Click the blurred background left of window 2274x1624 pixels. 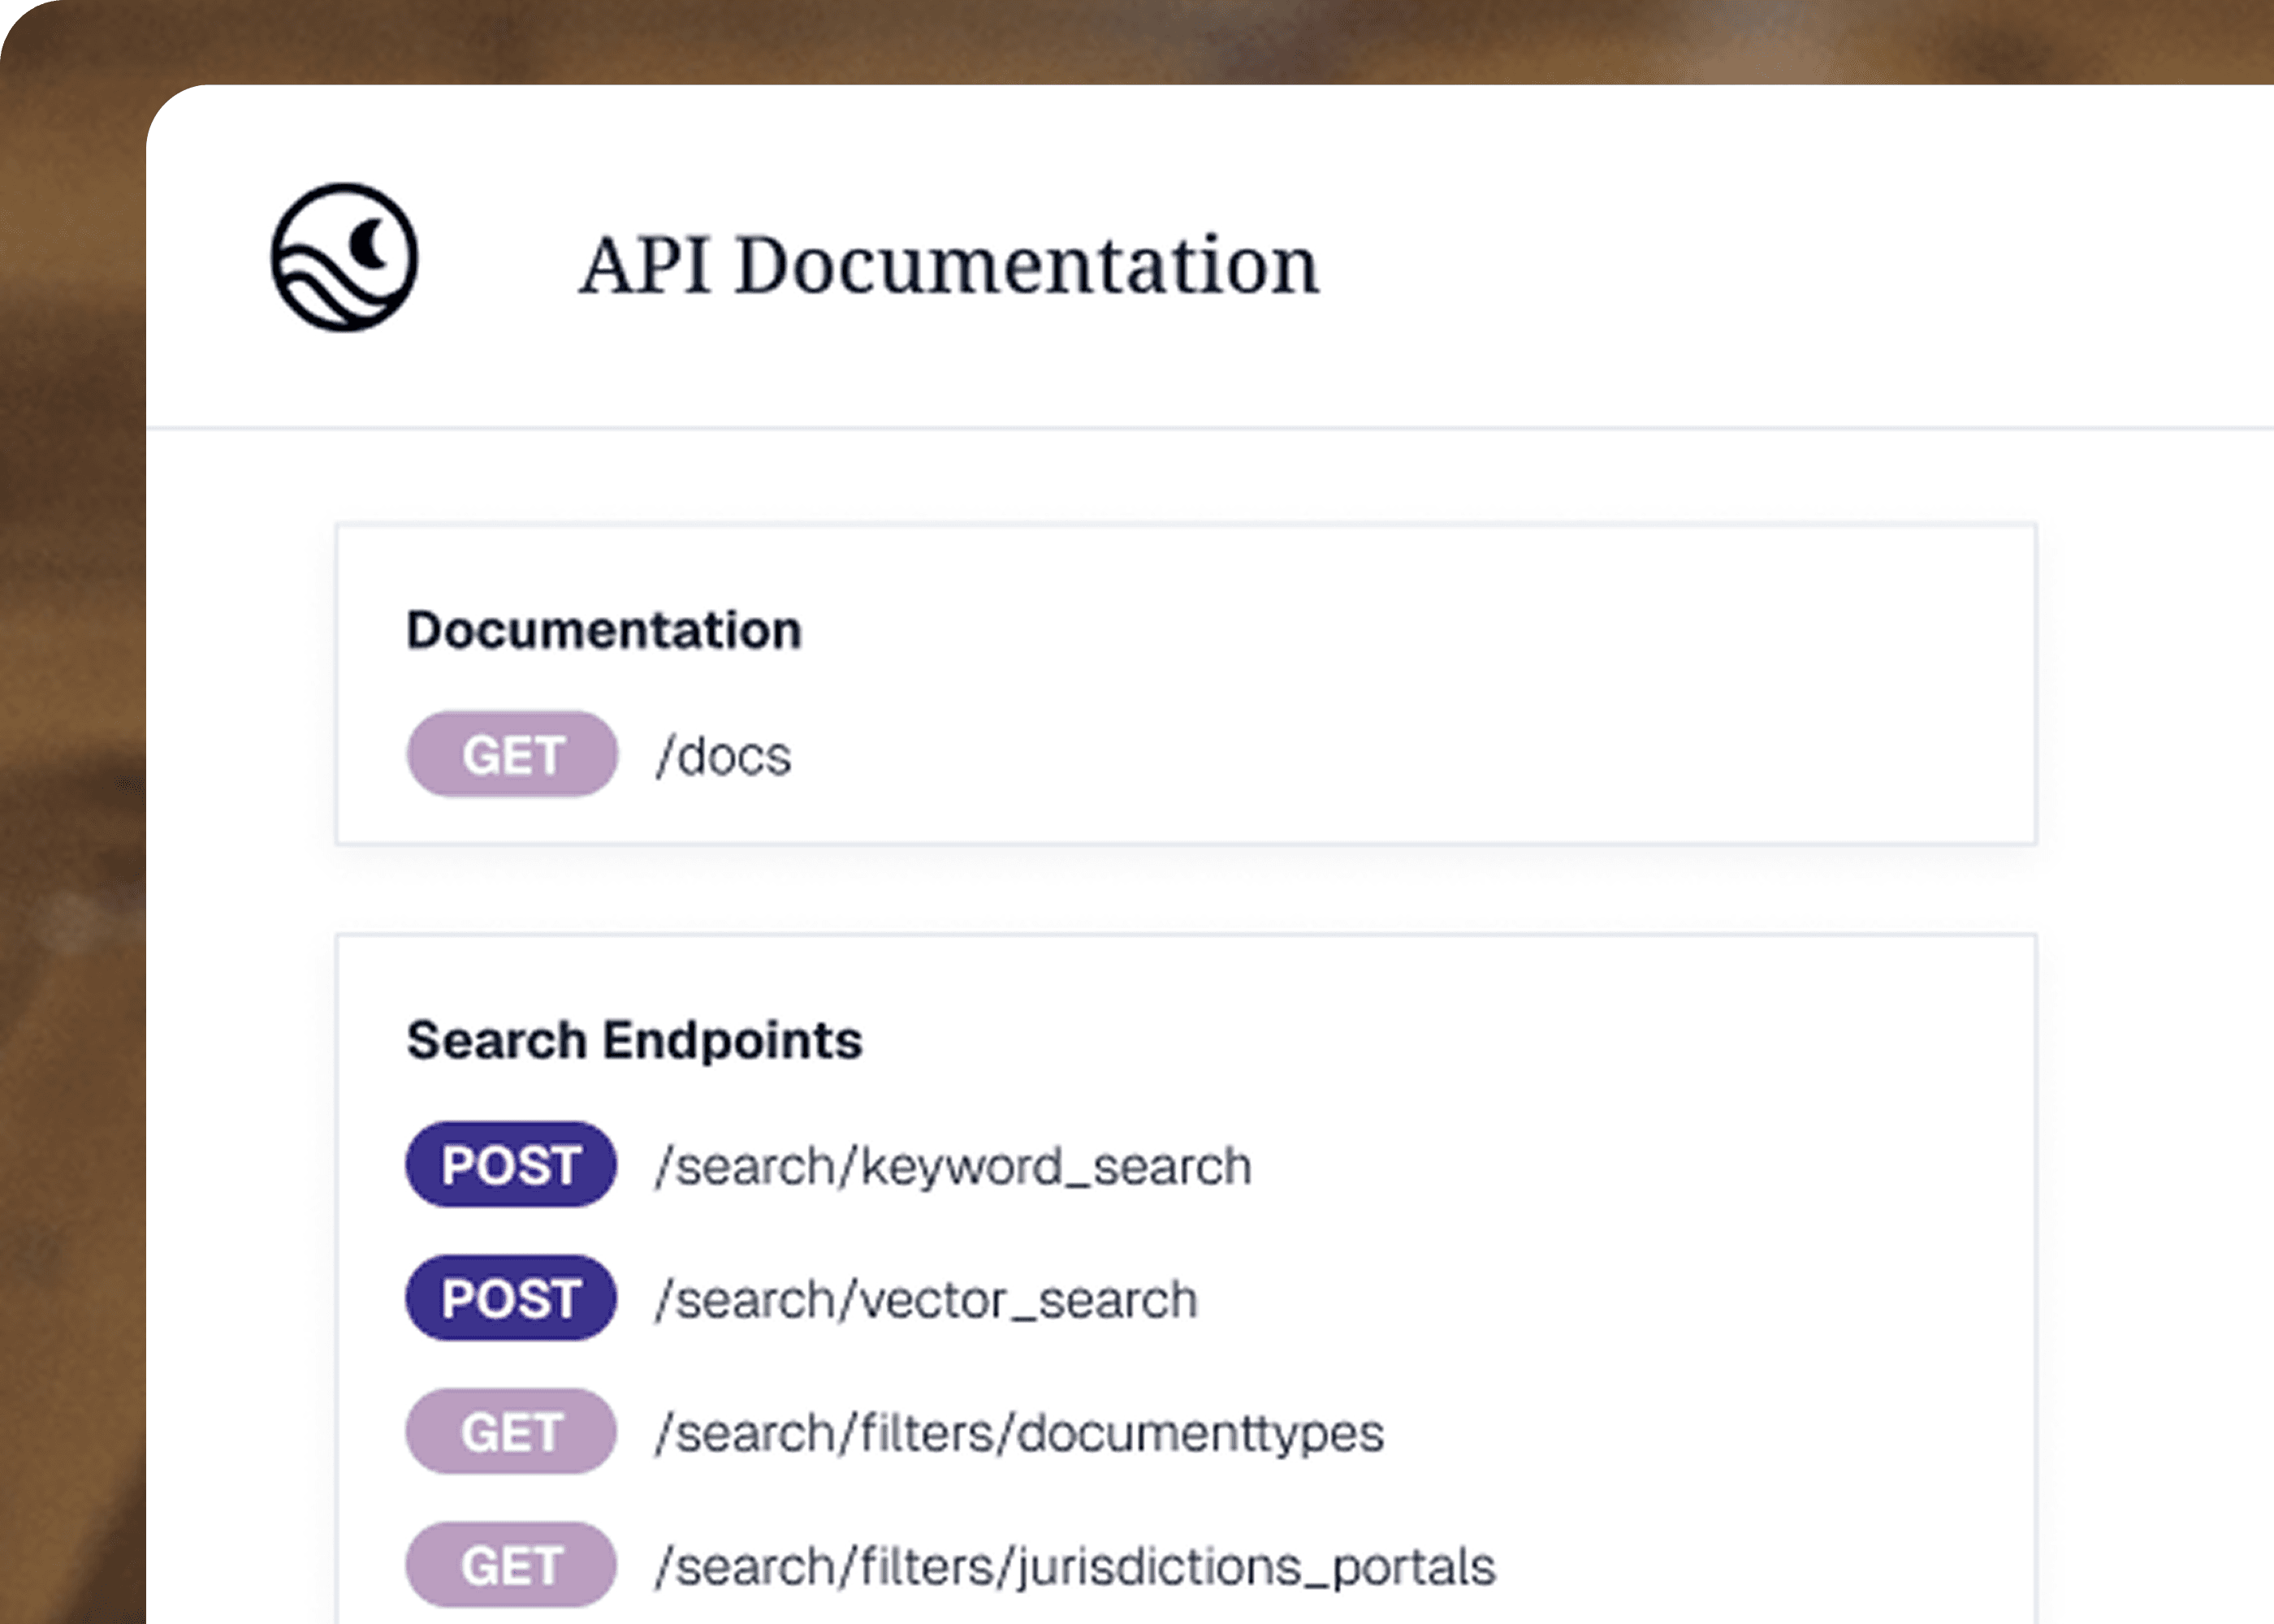(x=70, y=800)
